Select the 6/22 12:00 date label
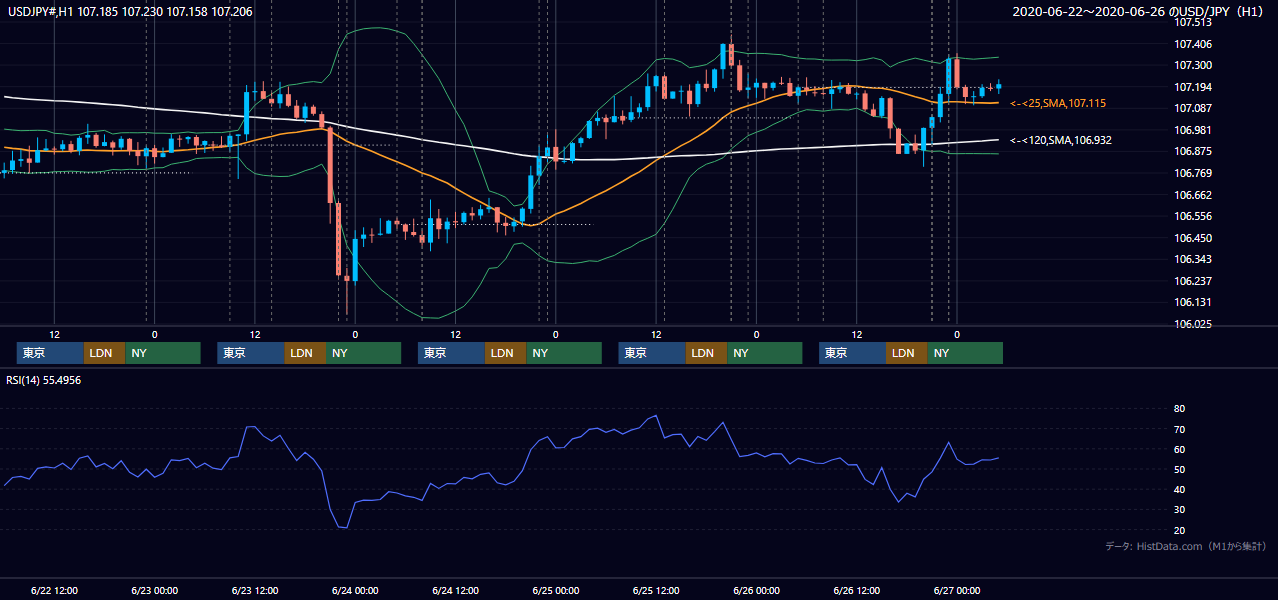The width and height of the screenshot is (1278, 600). (55, 590)
